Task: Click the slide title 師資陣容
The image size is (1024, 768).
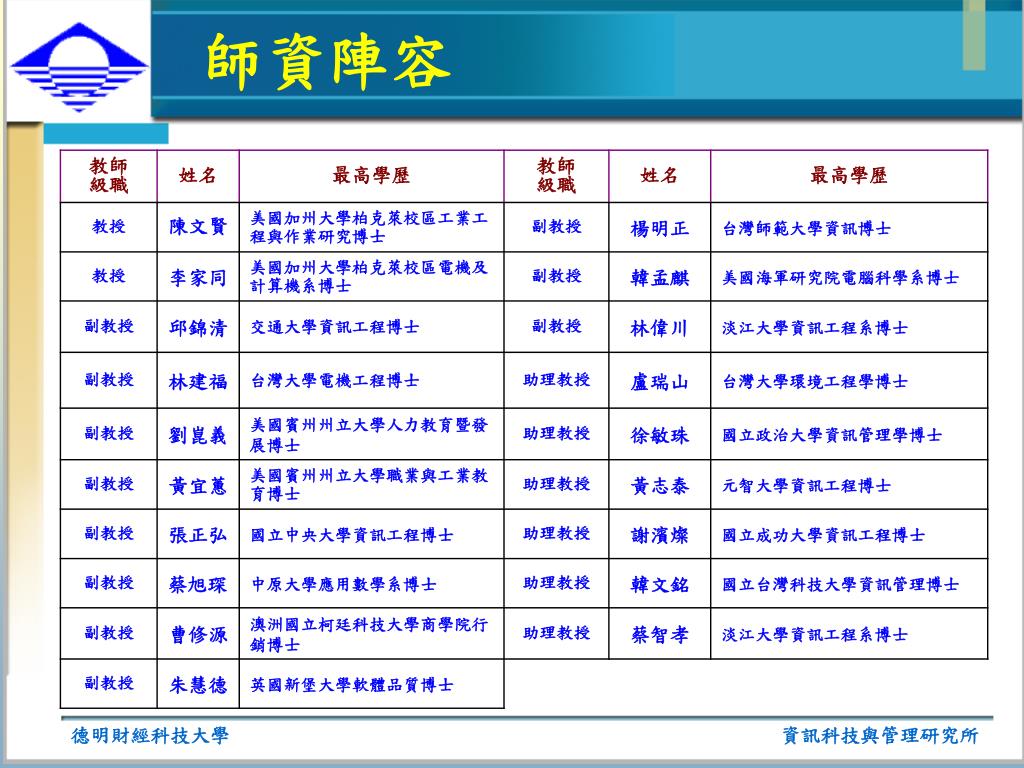Action: click(x=328, y=62)
